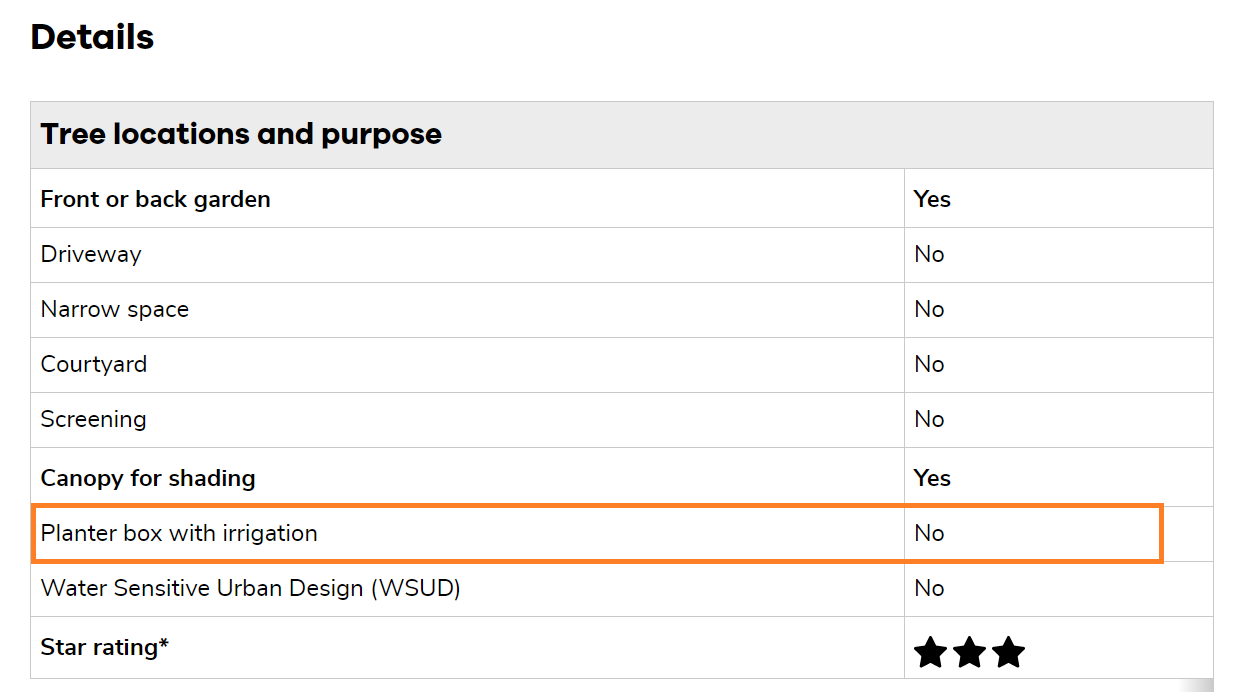Click the Water Sensitive Urban Design label
Screen dimensions: 1254x692
click(250, 588)
